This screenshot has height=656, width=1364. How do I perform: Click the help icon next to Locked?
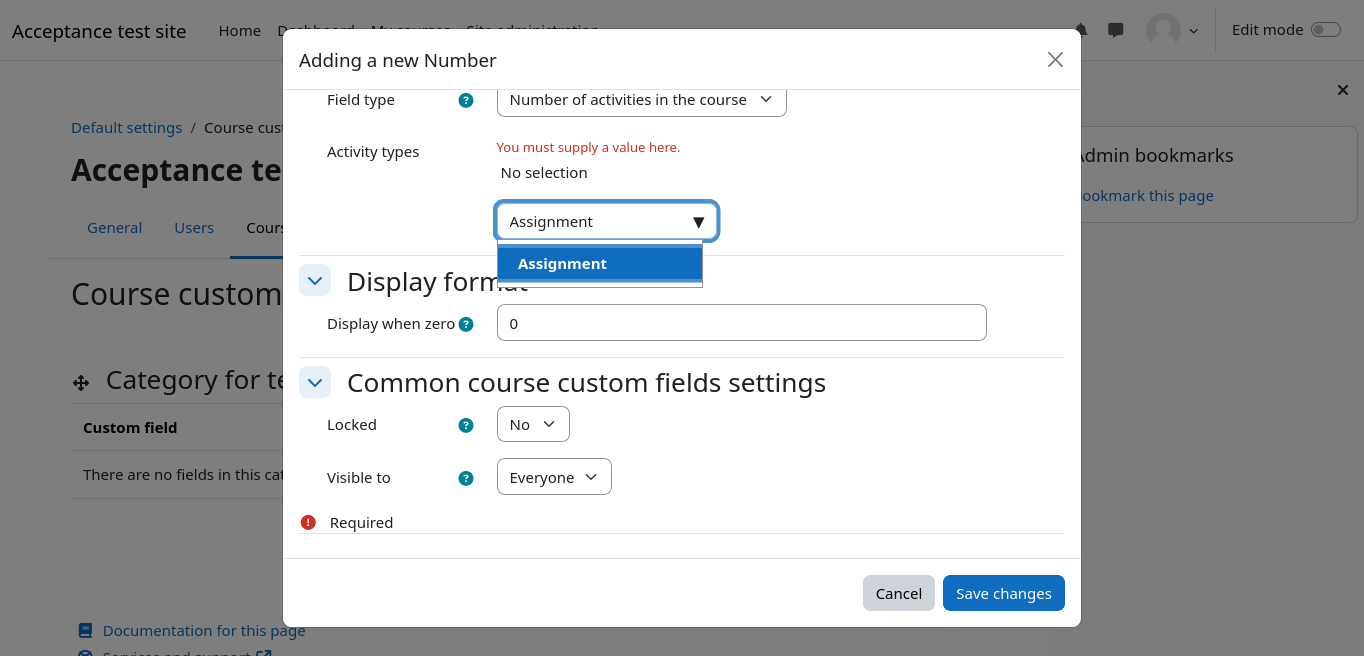point(465,425)
